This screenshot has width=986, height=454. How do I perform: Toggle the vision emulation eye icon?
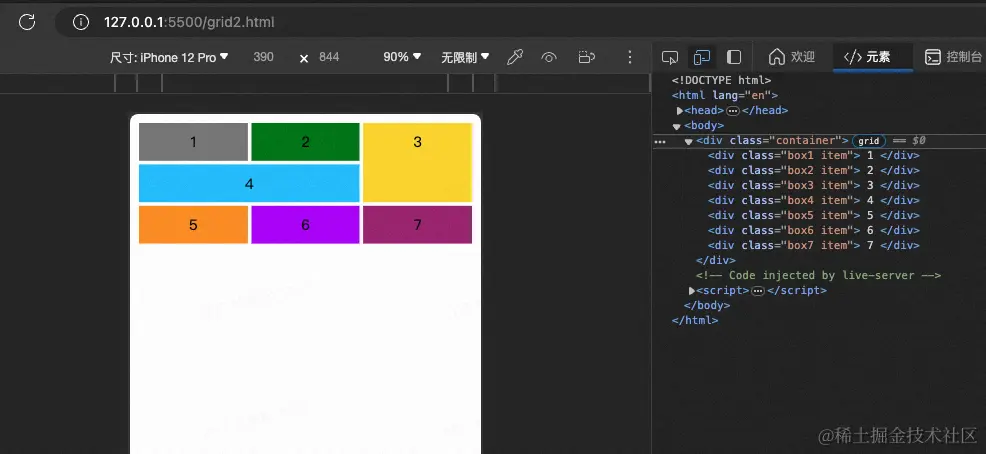click(x=549, y=57)
